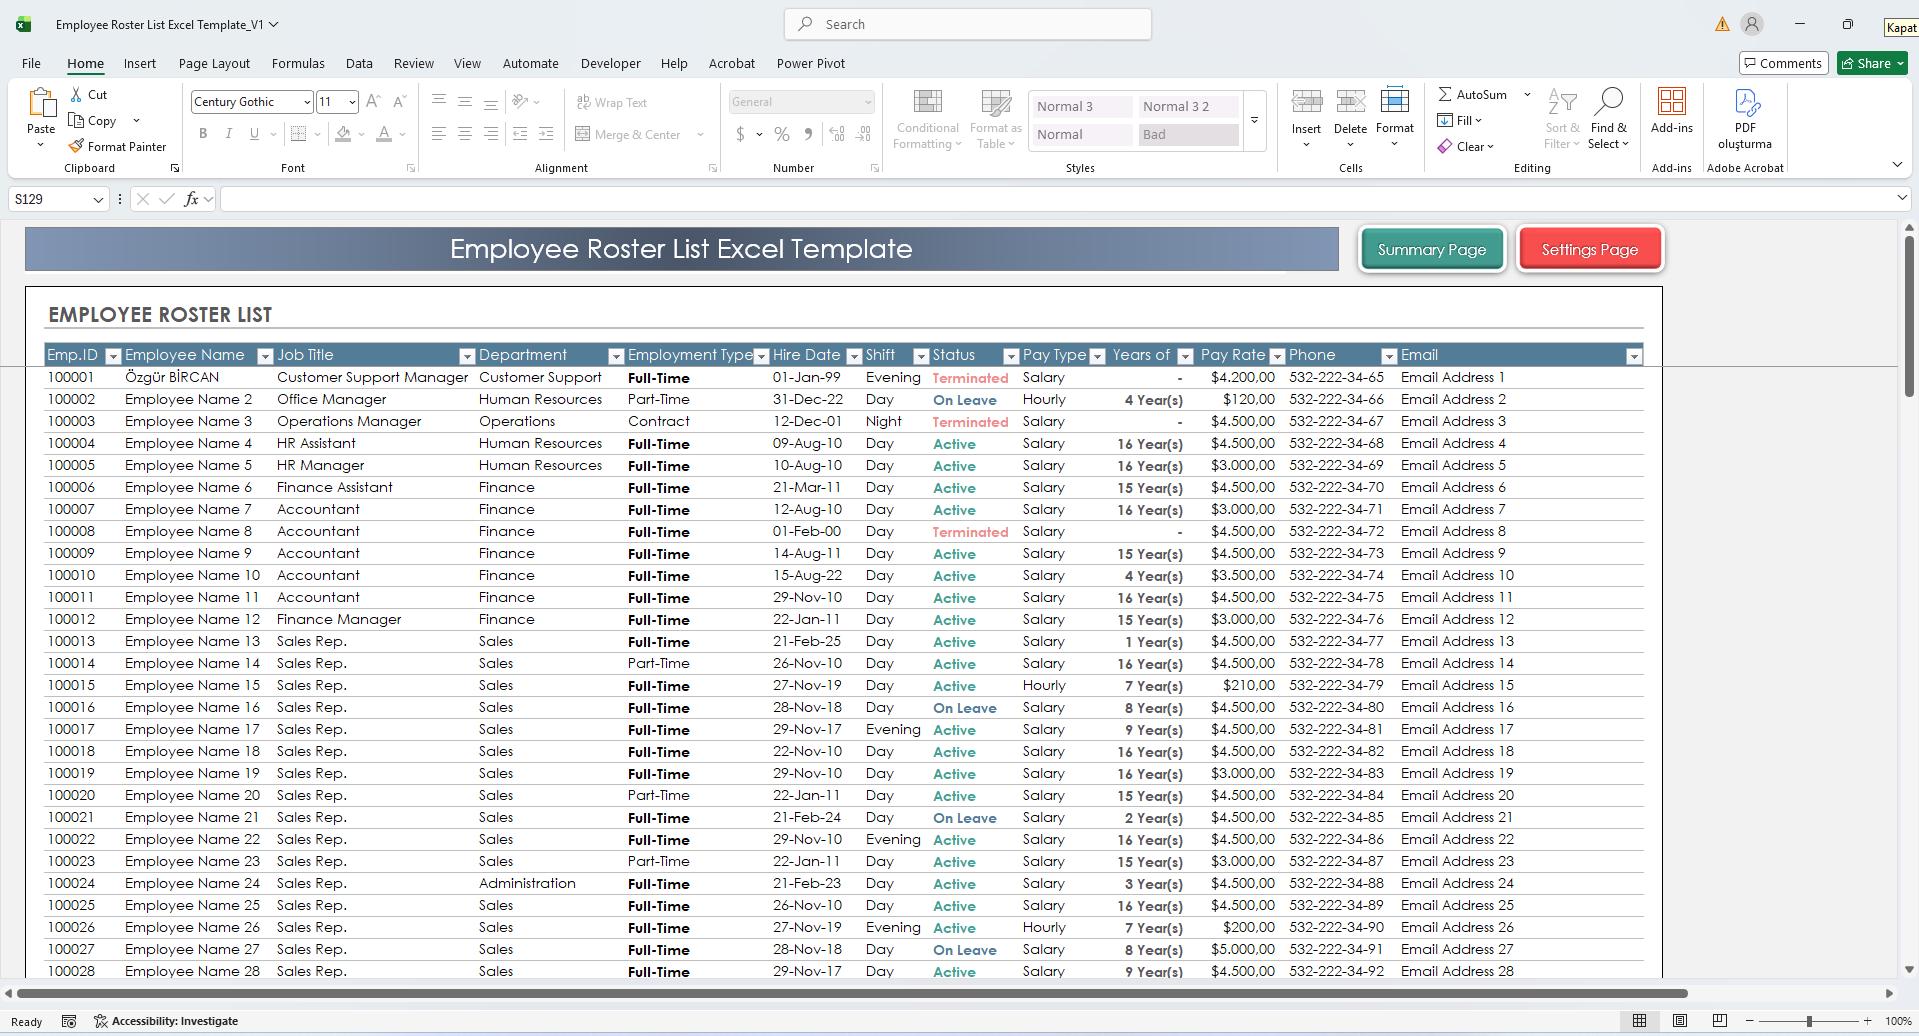Viewport: 1919px width, 1036px height.
Task: Open the fill color swatch button
Action: click(x=343, y=134)
